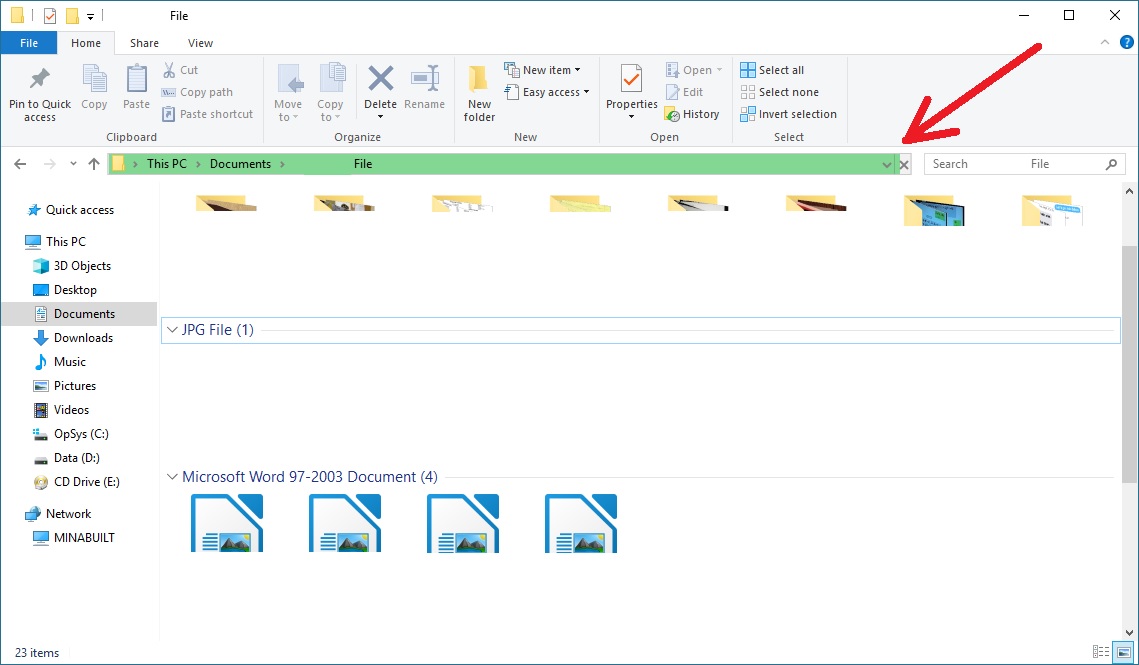Open recent locations dropdown near navigation arrows
This screenshot has height=665, width=1139.
pos(73,164)
